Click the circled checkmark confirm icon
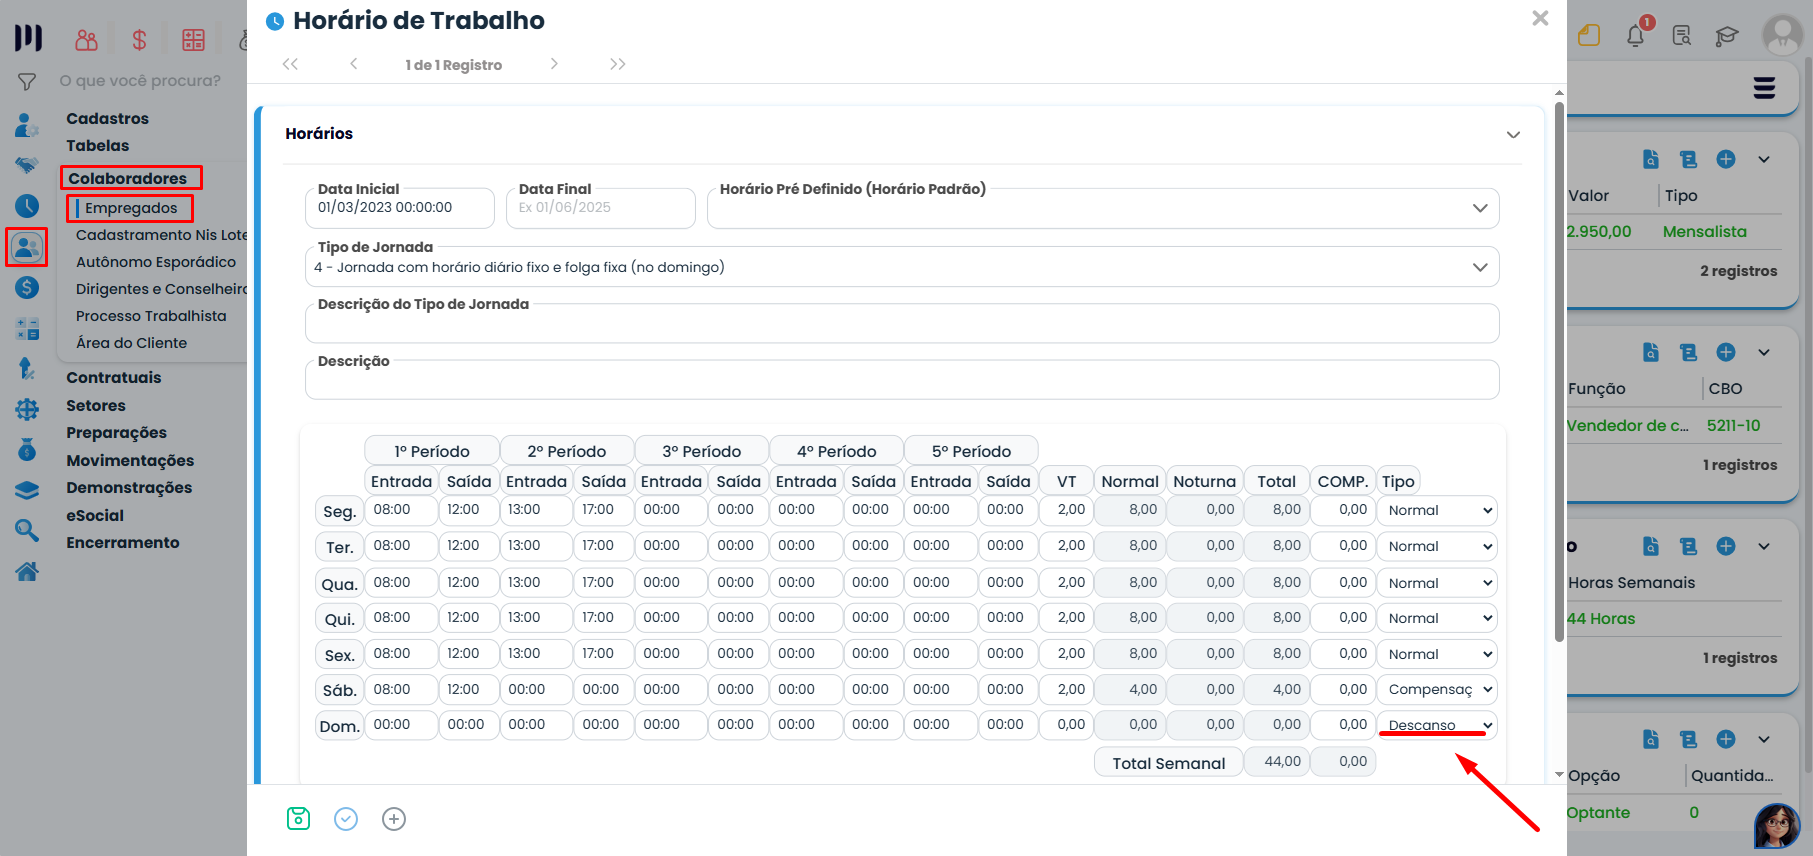The width and height of the screenshot is (1813, 856). pyautogui.click(x=346, y=819)
